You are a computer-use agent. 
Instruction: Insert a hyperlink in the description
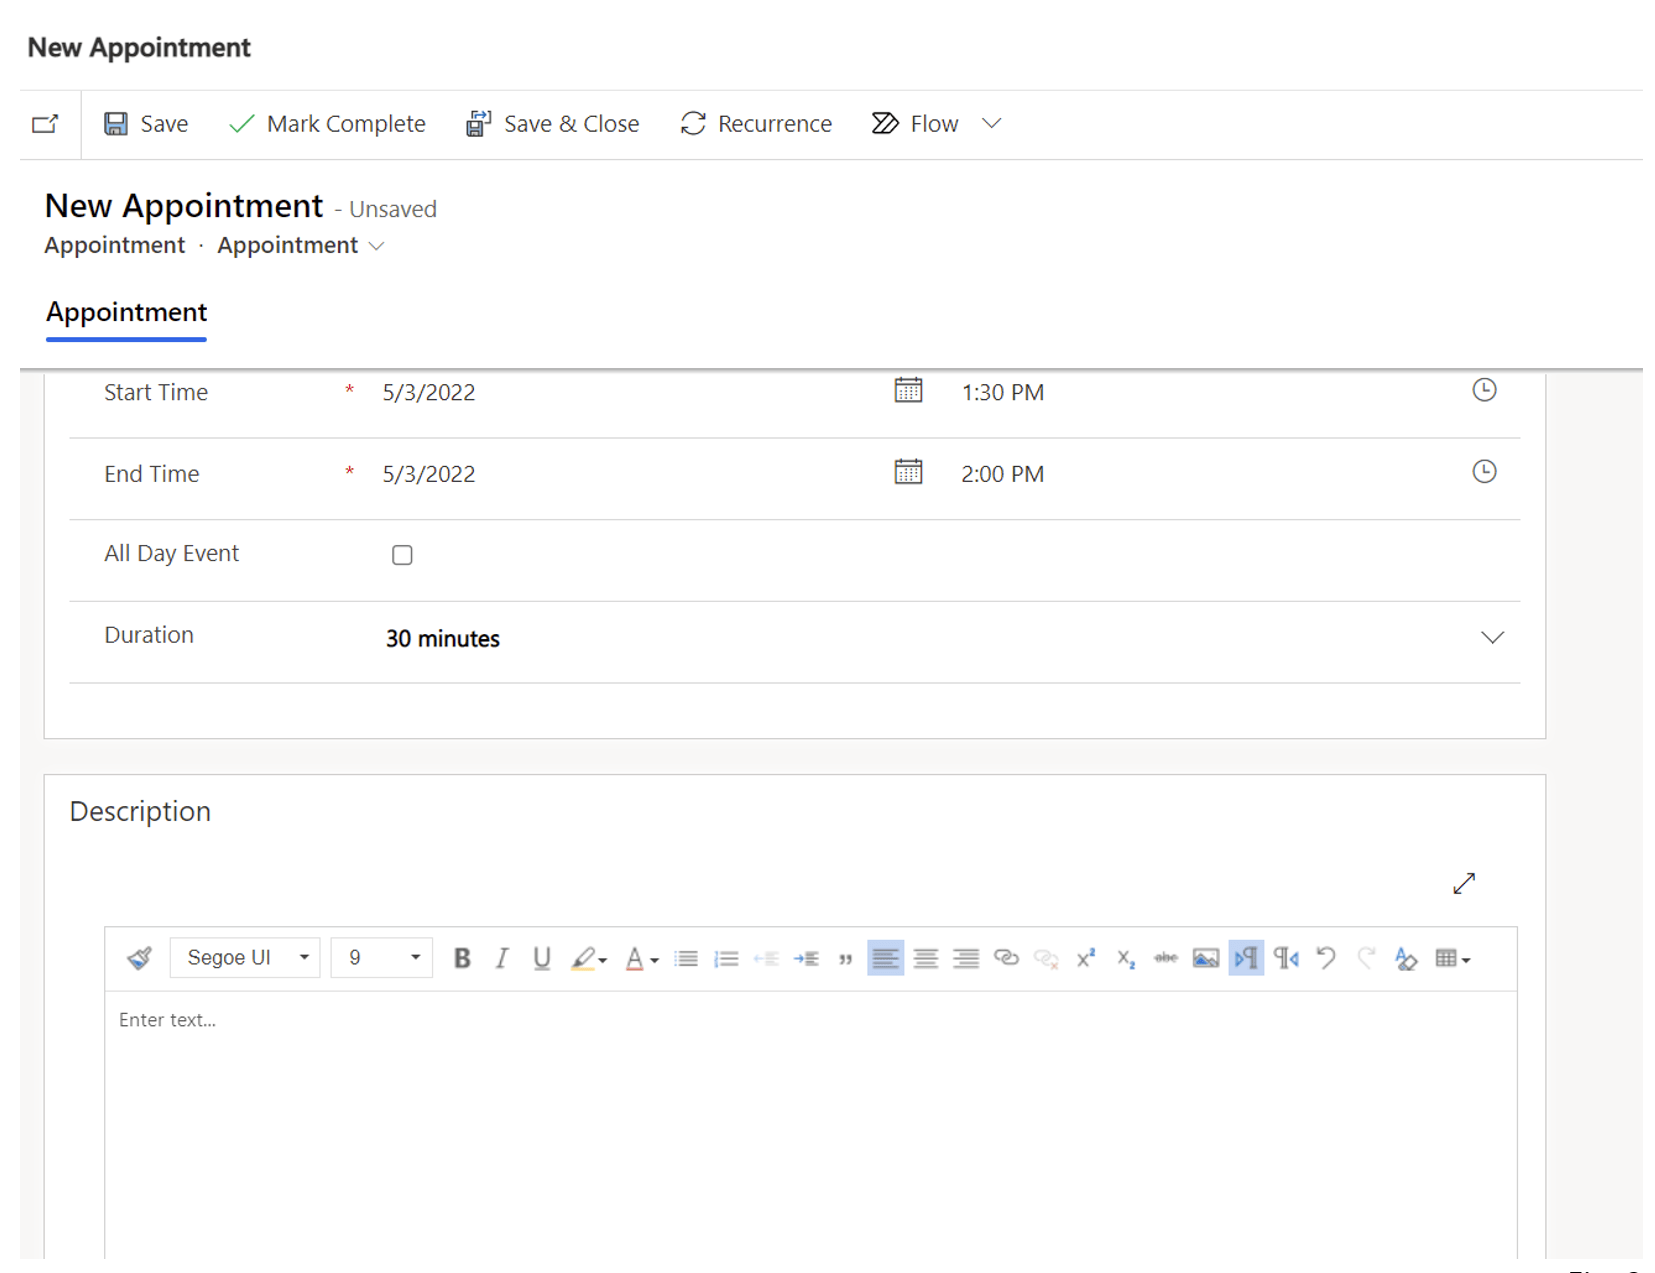coord(1006,957)
